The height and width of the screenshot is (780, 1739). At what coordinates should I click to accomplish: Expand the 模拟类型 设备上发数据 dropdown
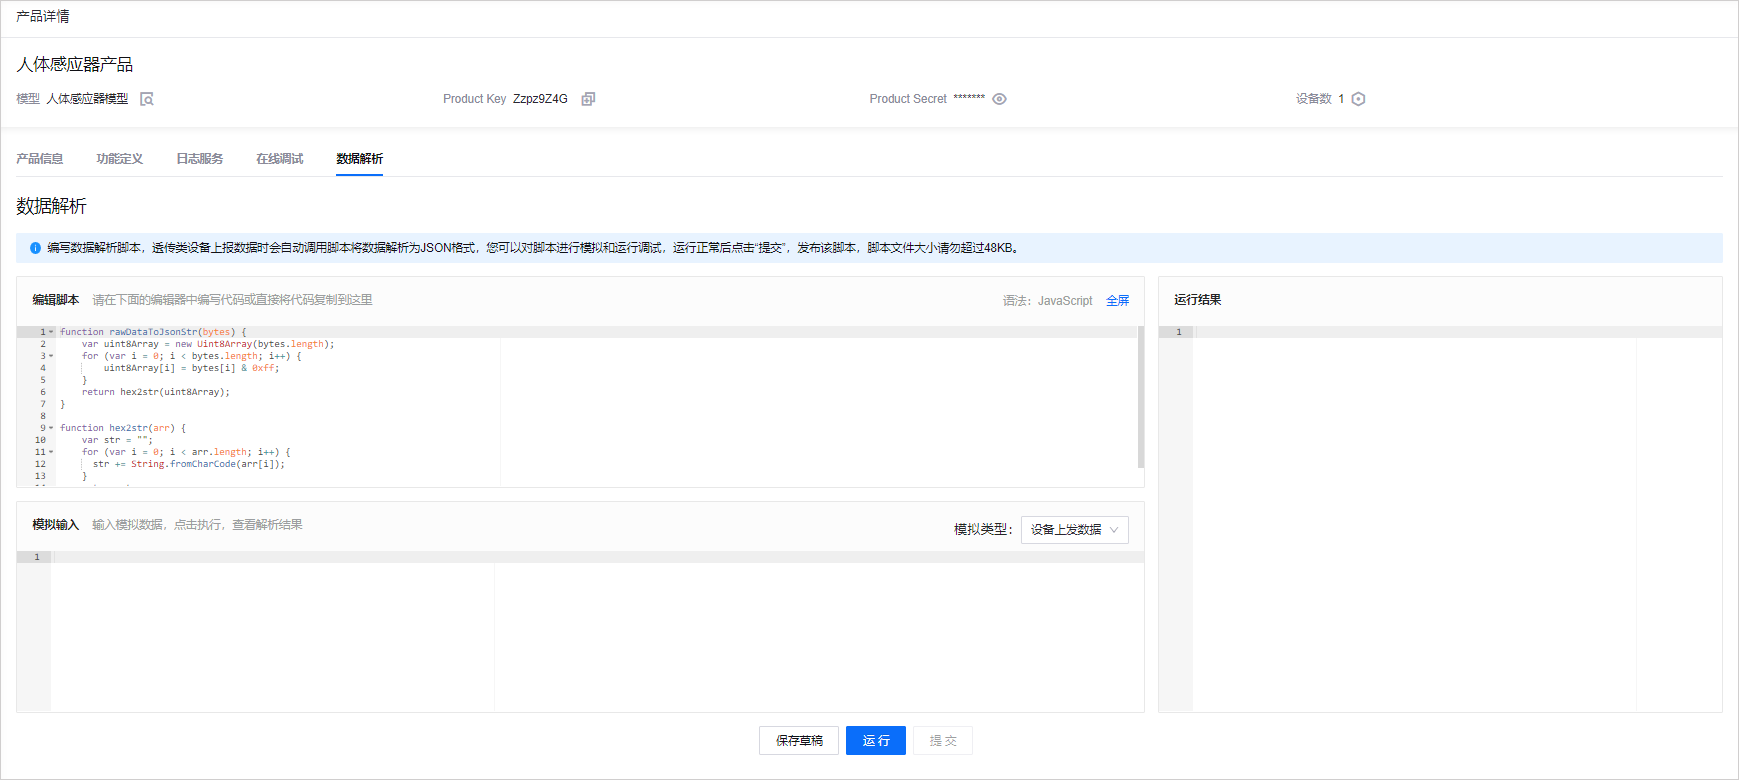point(1075,530)
